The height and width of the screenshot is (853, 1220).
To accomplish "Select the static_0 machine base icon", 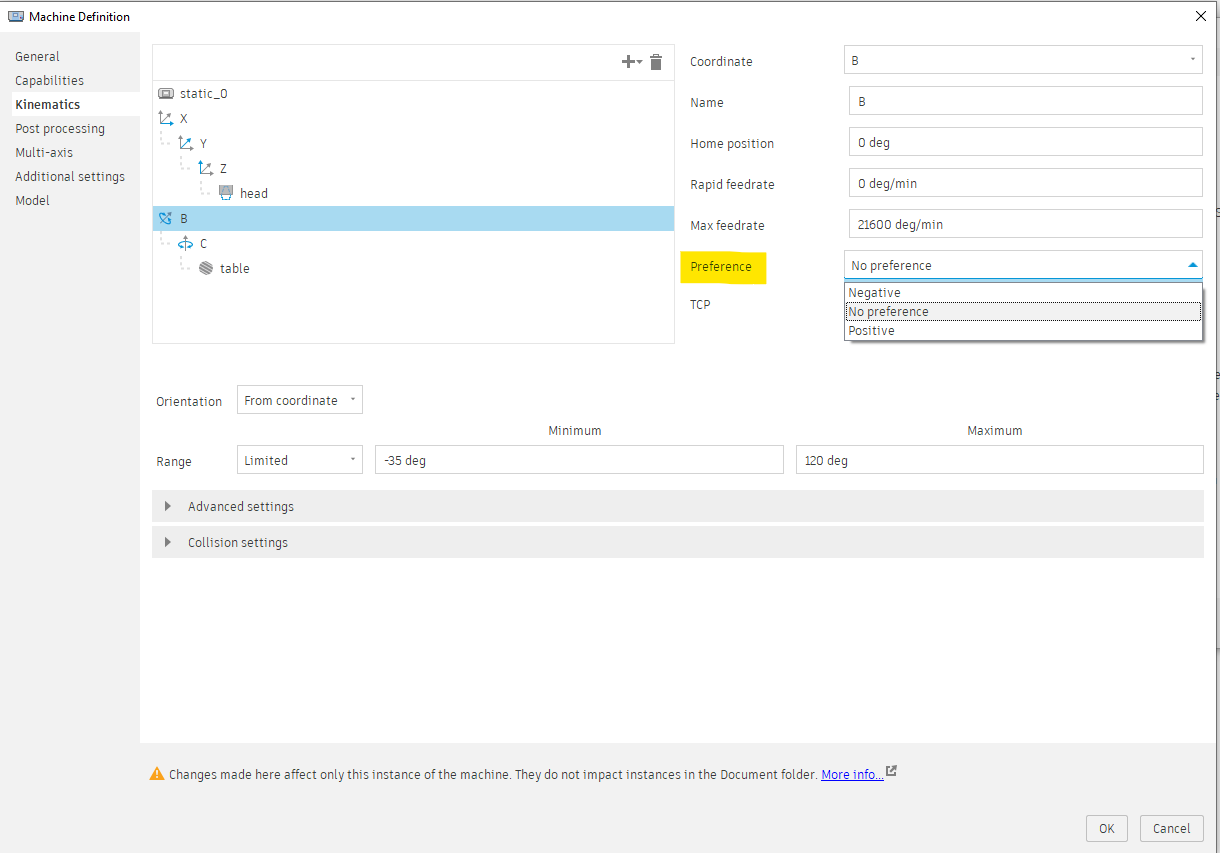I will coord(164,93).
